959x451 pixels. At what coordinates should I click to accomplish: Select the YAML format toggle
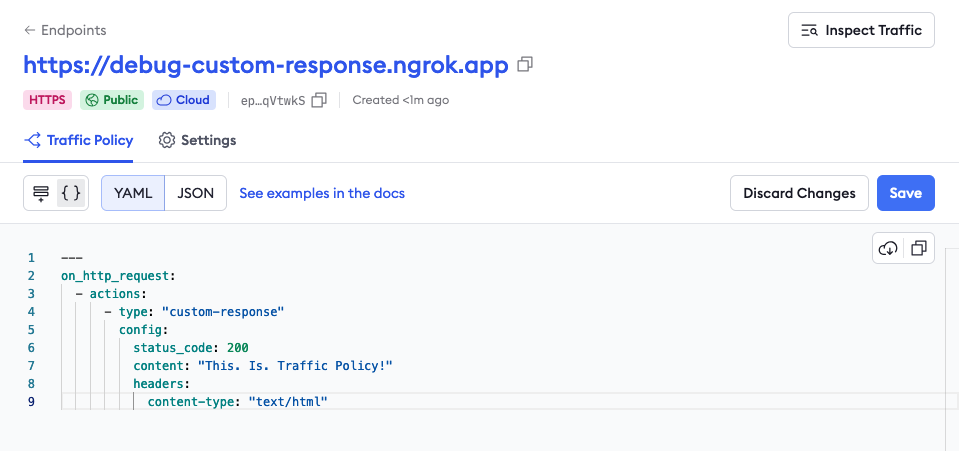tap(133, 193)
